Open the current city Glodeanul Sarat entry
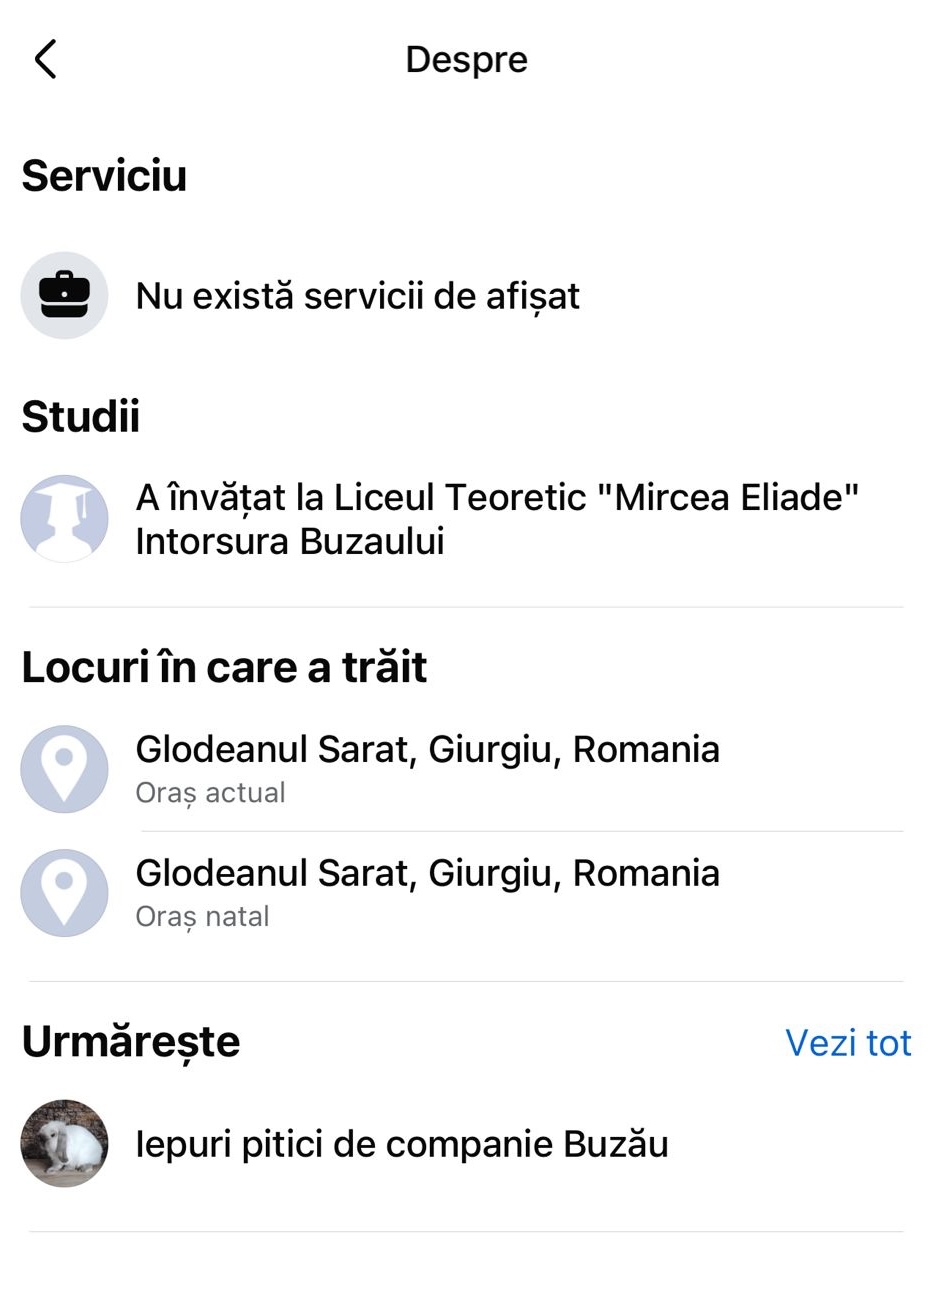Screen dimensions: 931x1290 (x=427, y=749)
